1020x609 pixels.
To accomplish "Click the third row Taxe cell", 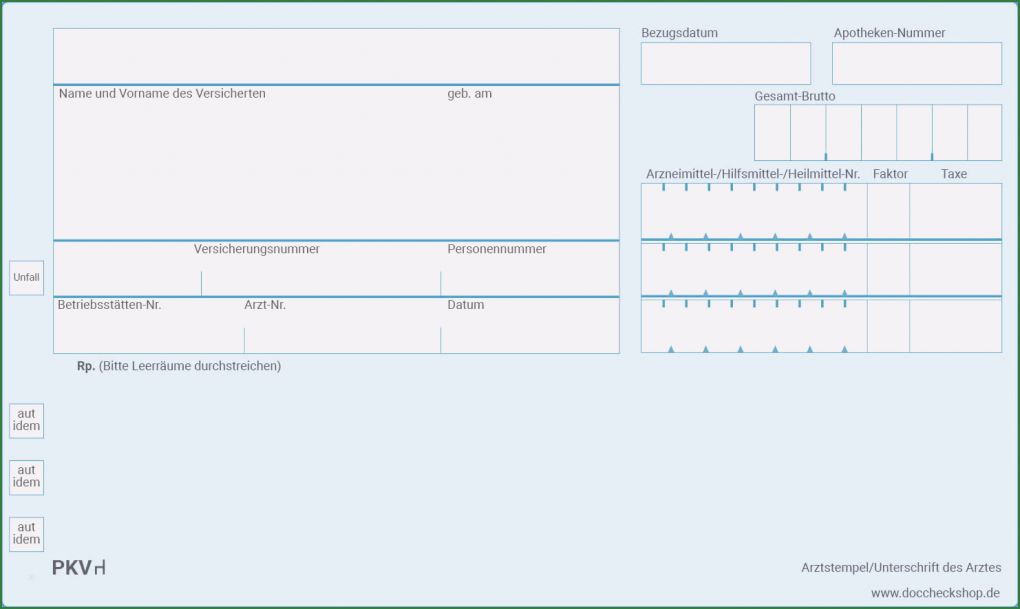I will click(955, 326).
